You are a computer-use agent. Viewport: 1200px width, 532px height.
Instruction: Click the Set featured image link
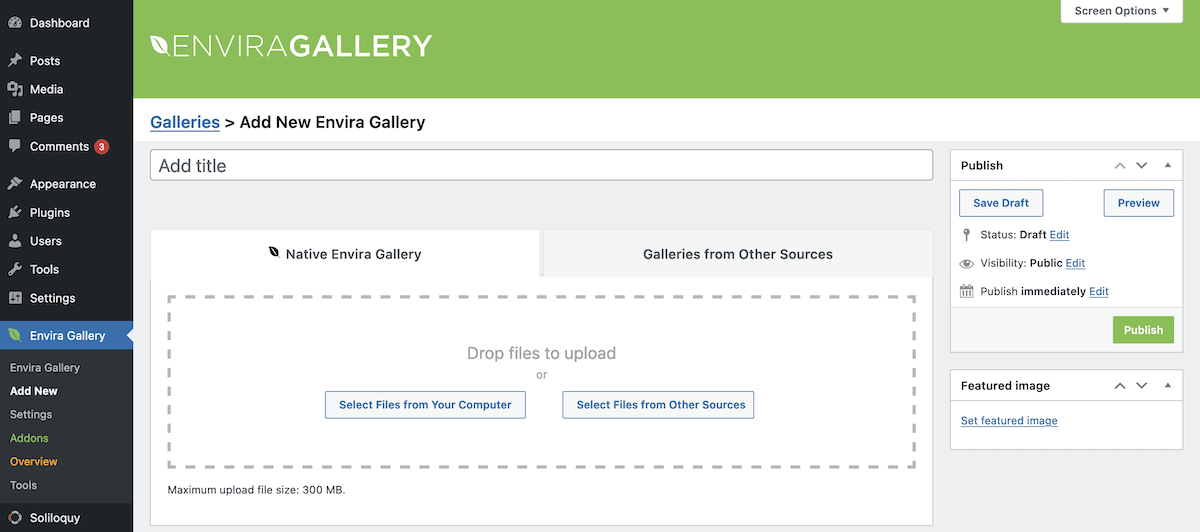(x=1009, y=421)
